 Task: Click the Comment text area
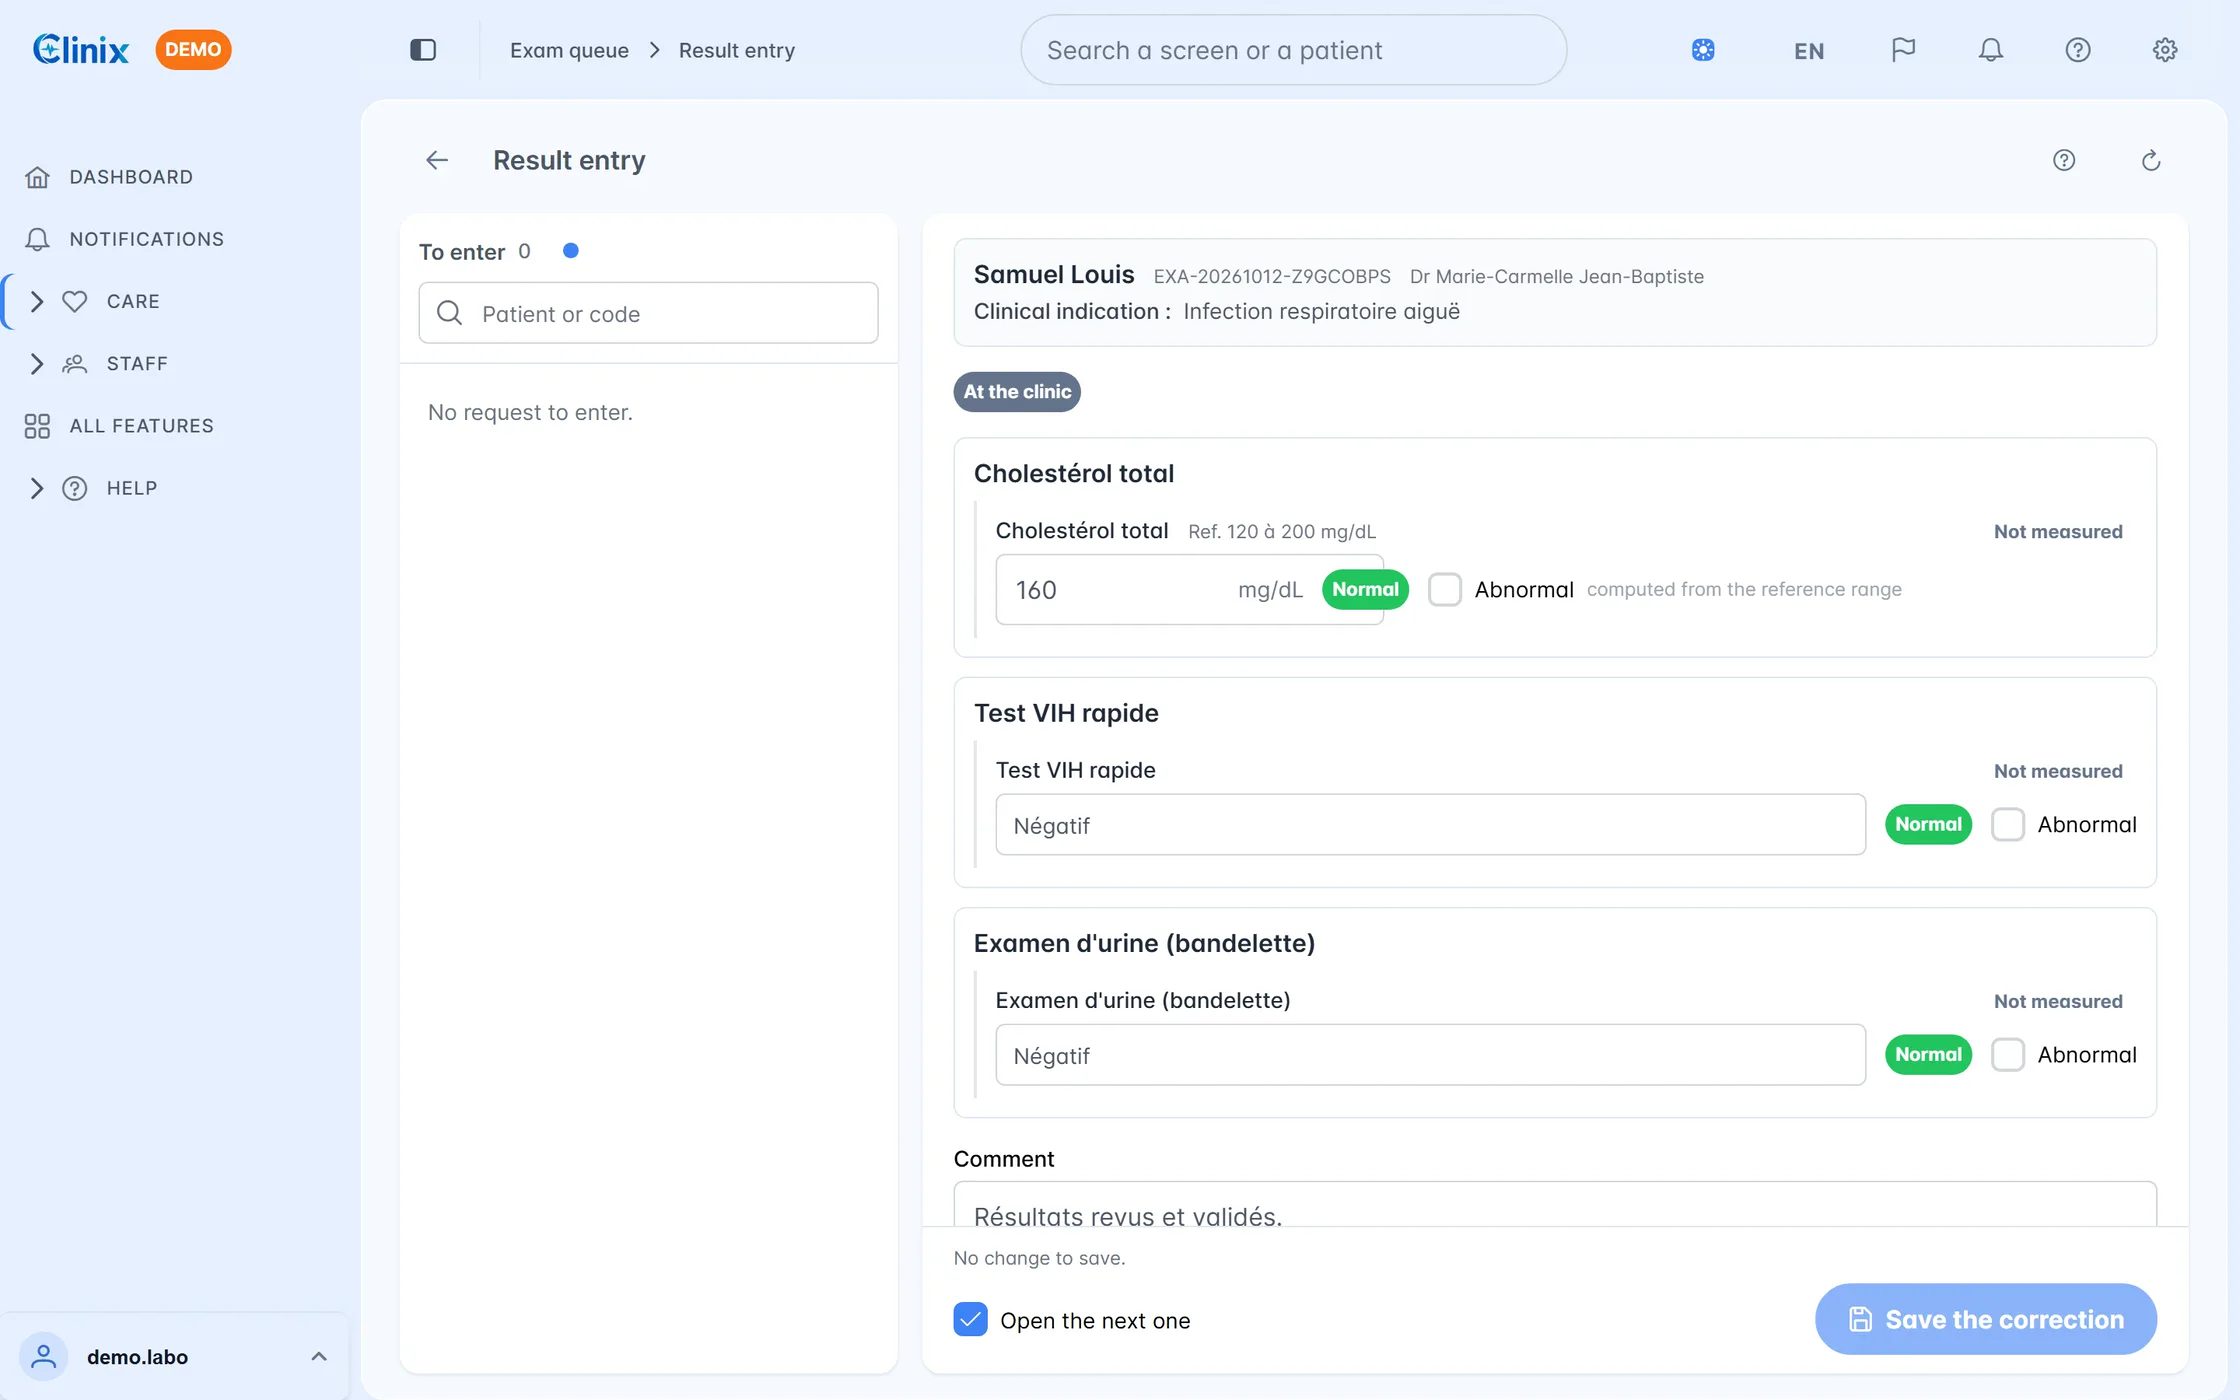tap(1555, 1205)
